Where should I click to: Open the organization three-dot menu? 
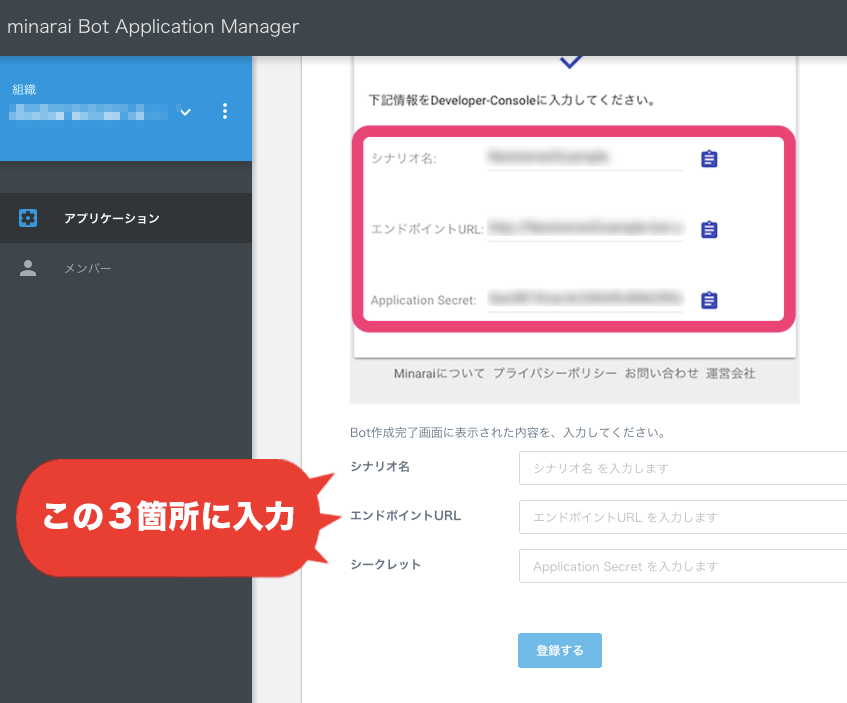(225, 111)
